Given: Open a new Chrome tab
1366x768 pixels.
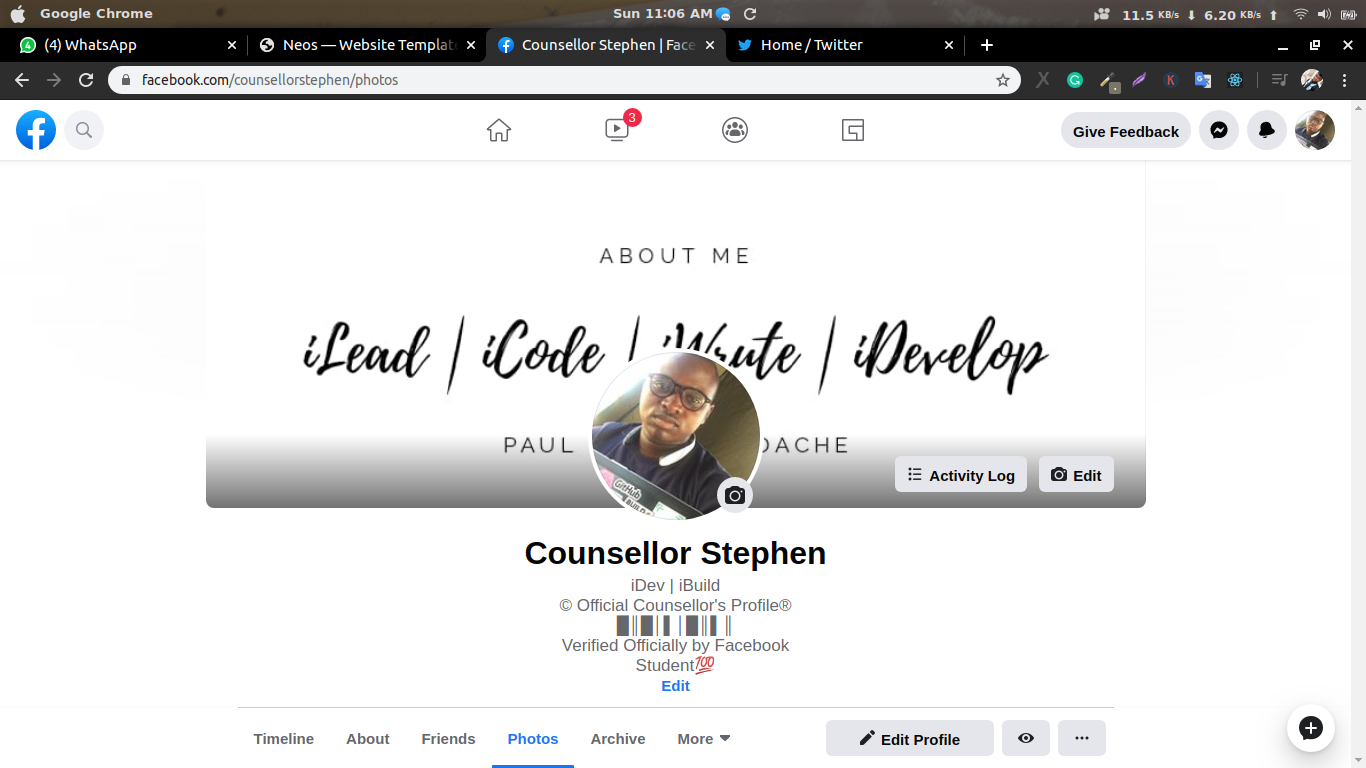Looking at the screenshot, I should pos(987,45).
